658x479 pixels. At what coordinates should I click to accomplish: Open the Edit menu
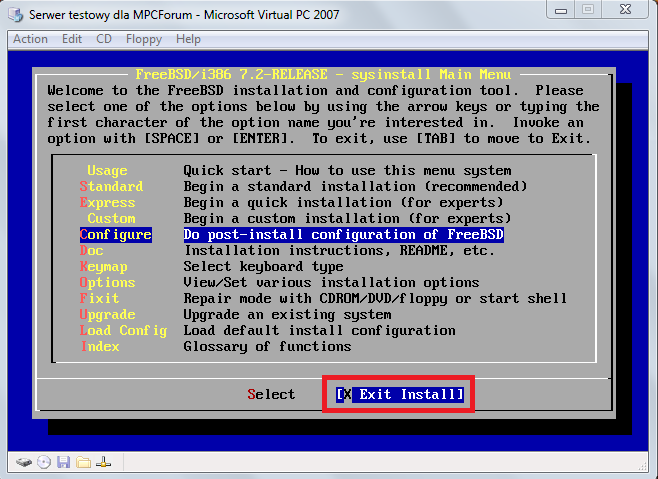[72, 39]
